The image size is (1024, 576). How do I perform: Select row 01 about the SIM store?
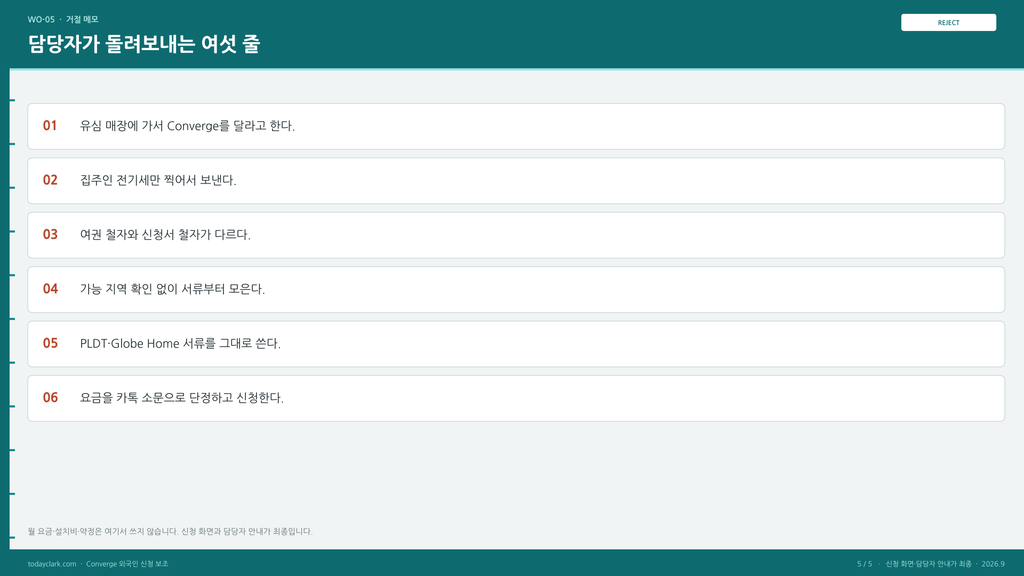[516, 126]
